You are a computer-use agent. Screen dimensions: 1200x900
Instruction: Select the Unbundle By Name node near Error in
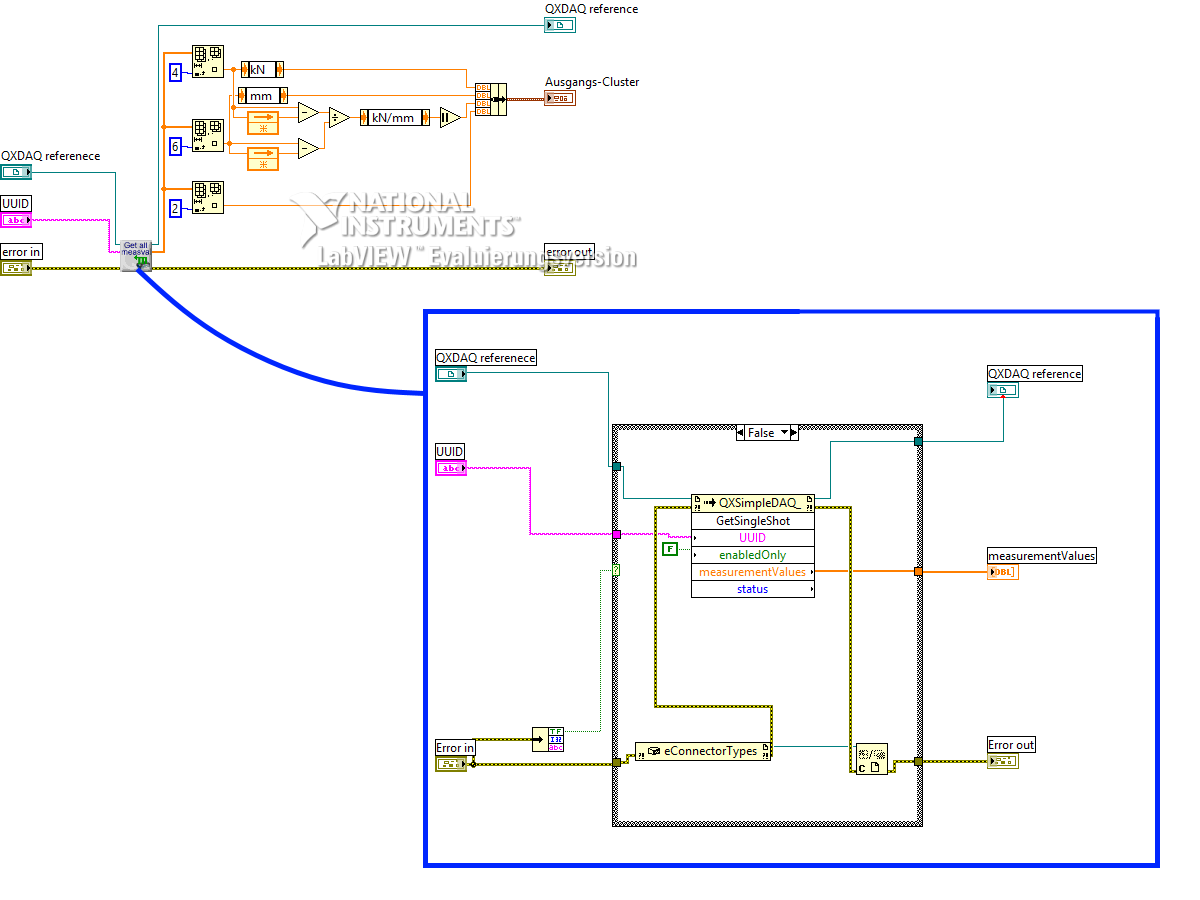549,739
